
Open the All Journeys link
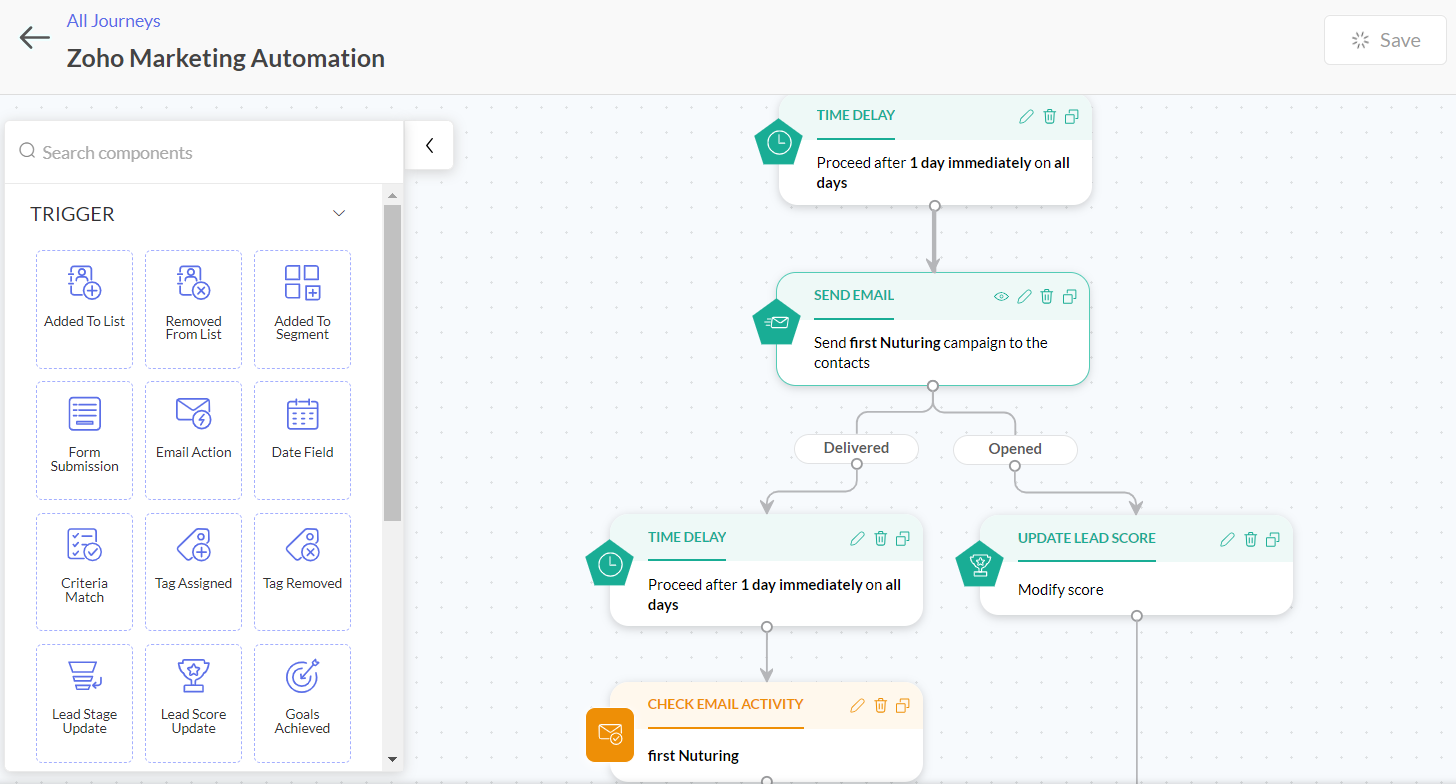113,21
